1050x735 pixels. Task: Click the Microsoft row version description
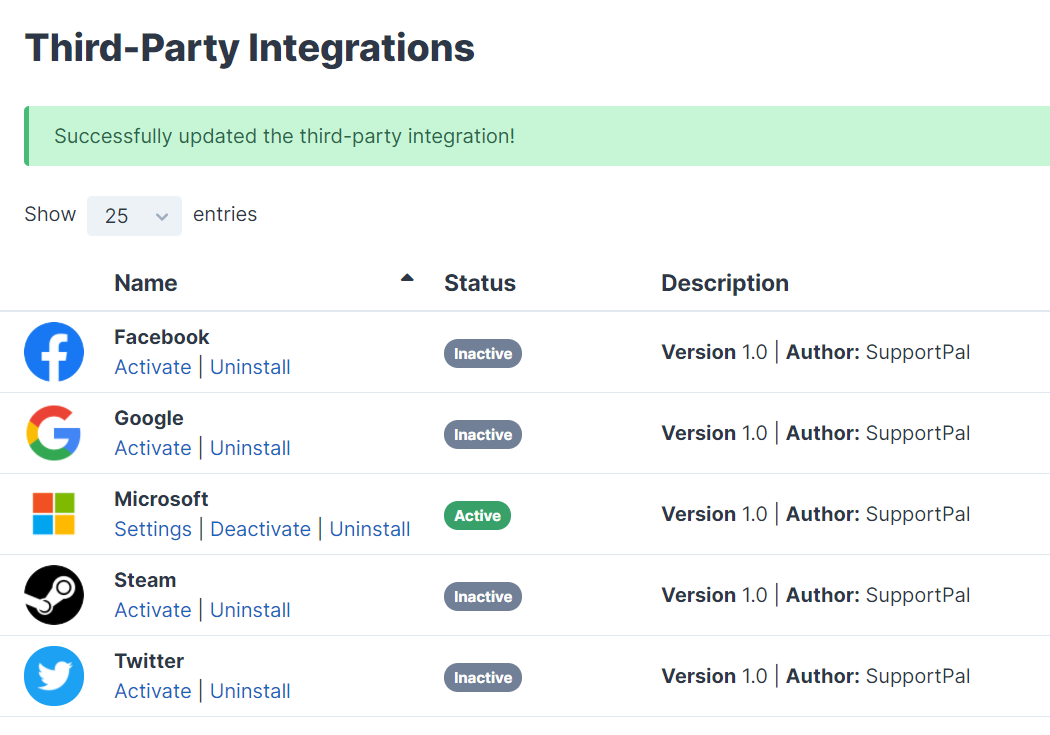[816, 514]
